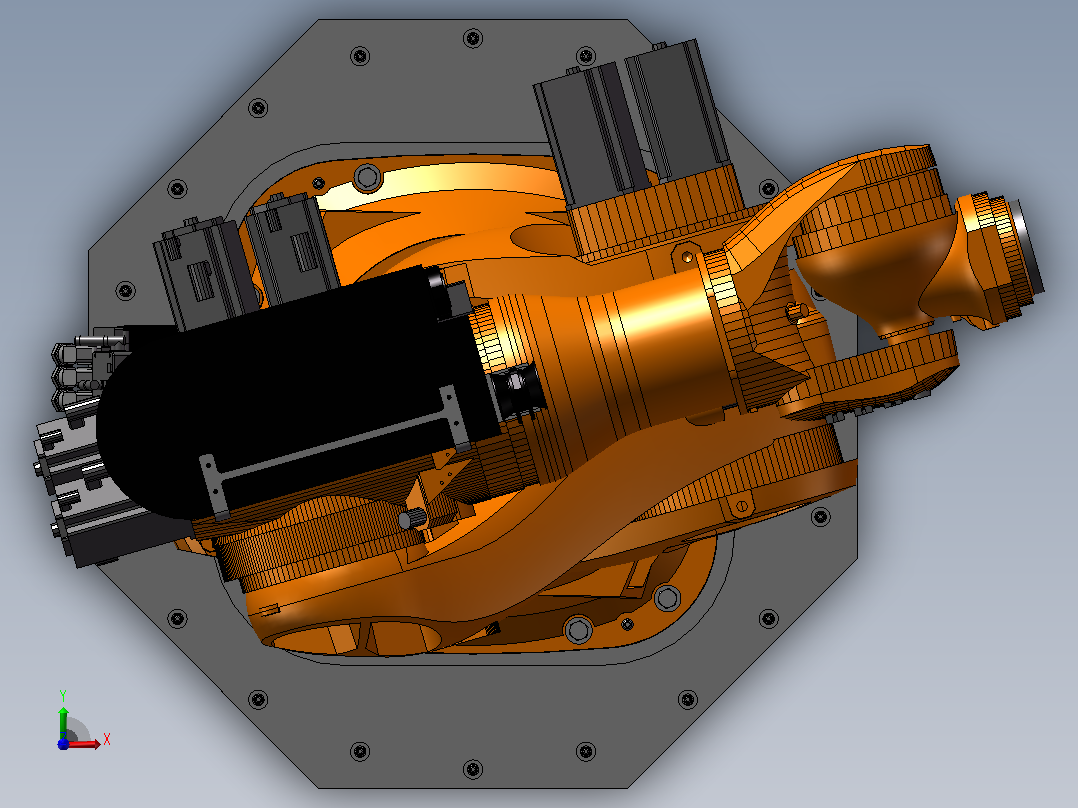Select the gray octagonal base plate
Image resolution: width=1078 pixels, height=808 pixels.
pyautogui.click(x=473, y=715)
